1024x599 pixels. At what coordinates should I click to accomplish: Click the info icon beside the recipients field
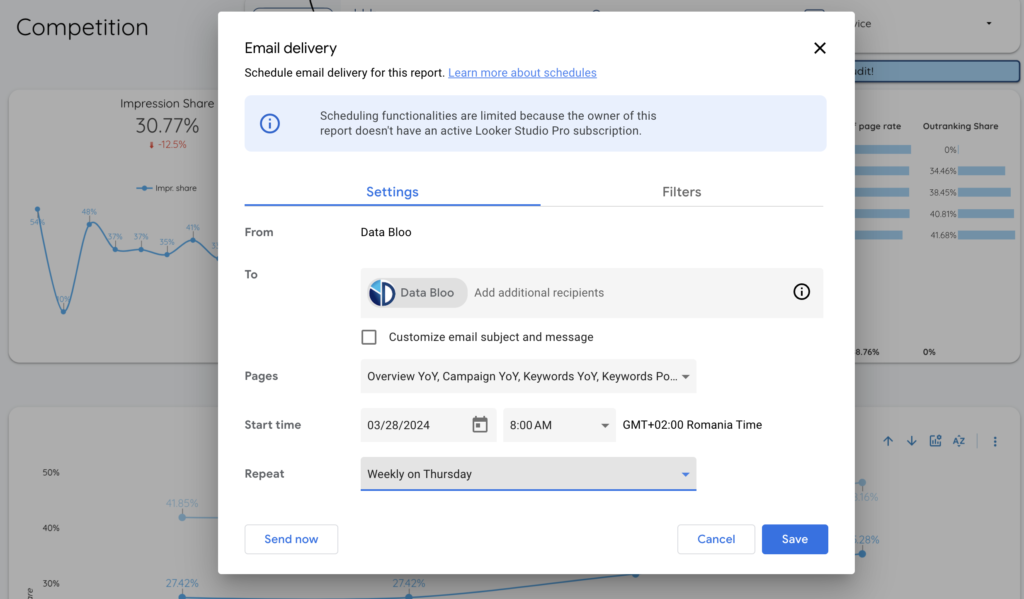coord(801,292)
